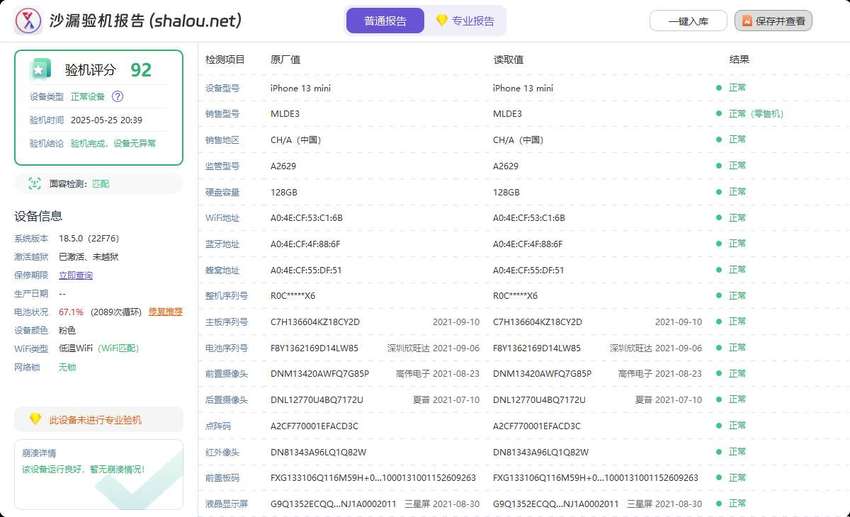
Task: Switch to the 普通报告 tab
Action: [x=385, y=21]
